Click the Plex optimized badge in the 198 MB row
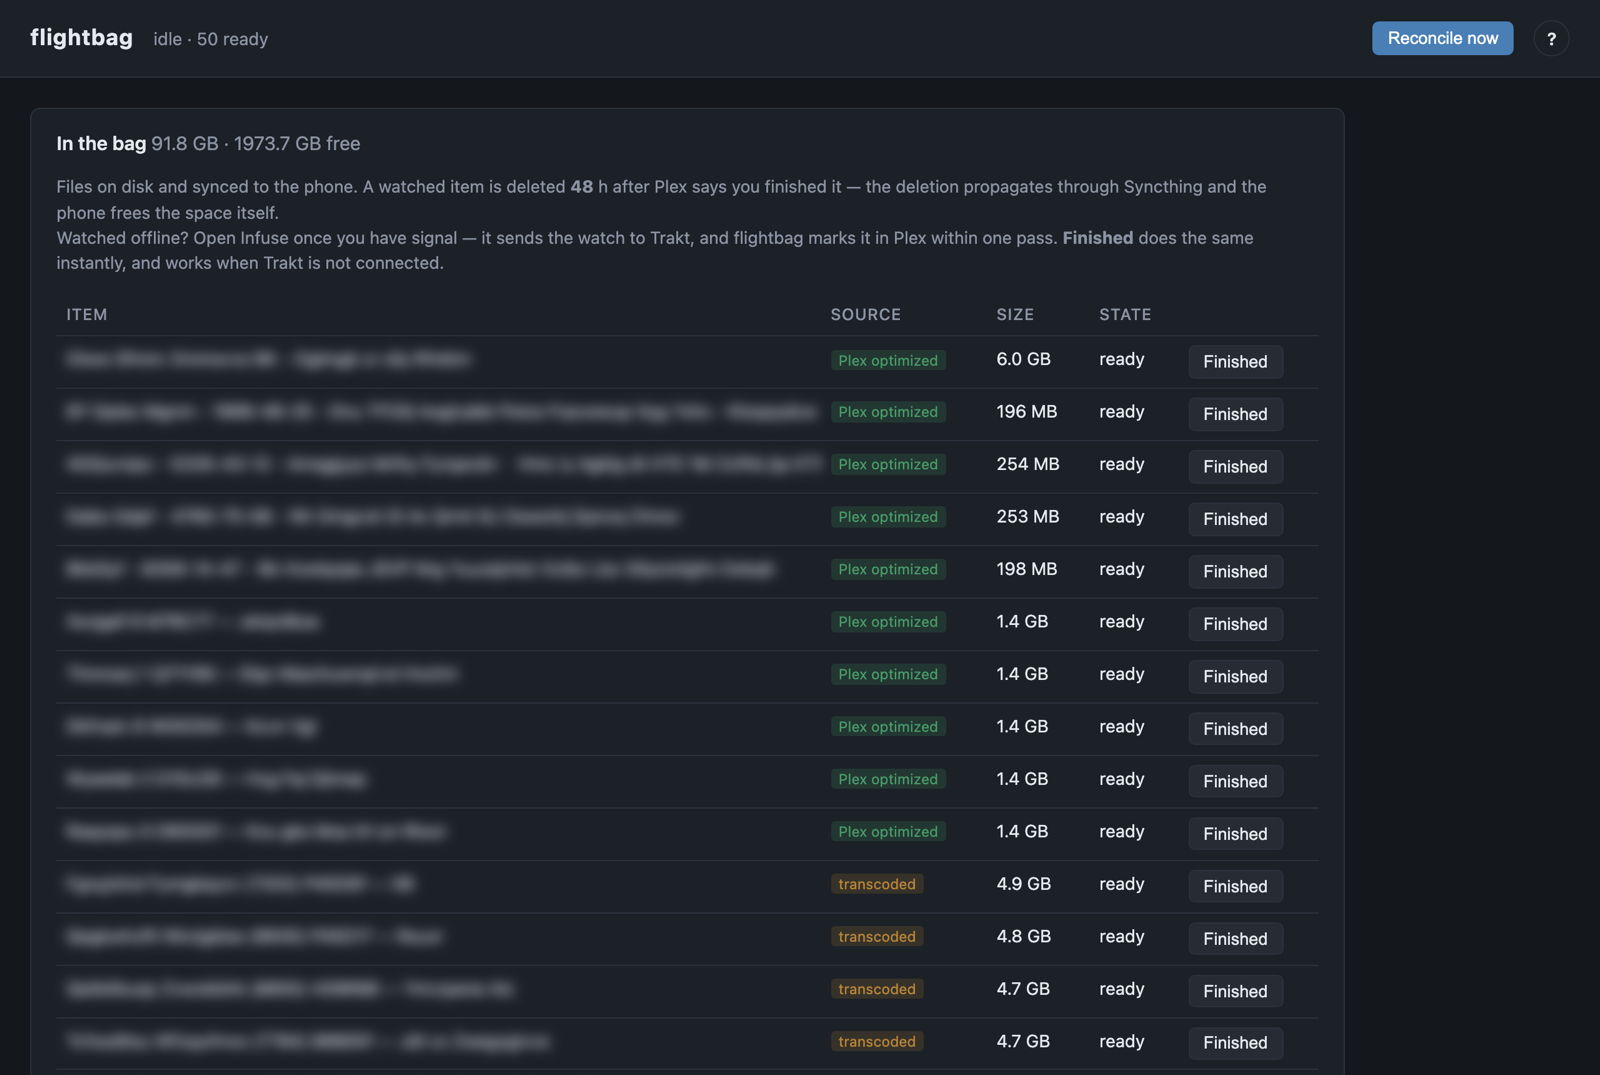Viewport: 1600px width, 1075px height. click(888, 569)
